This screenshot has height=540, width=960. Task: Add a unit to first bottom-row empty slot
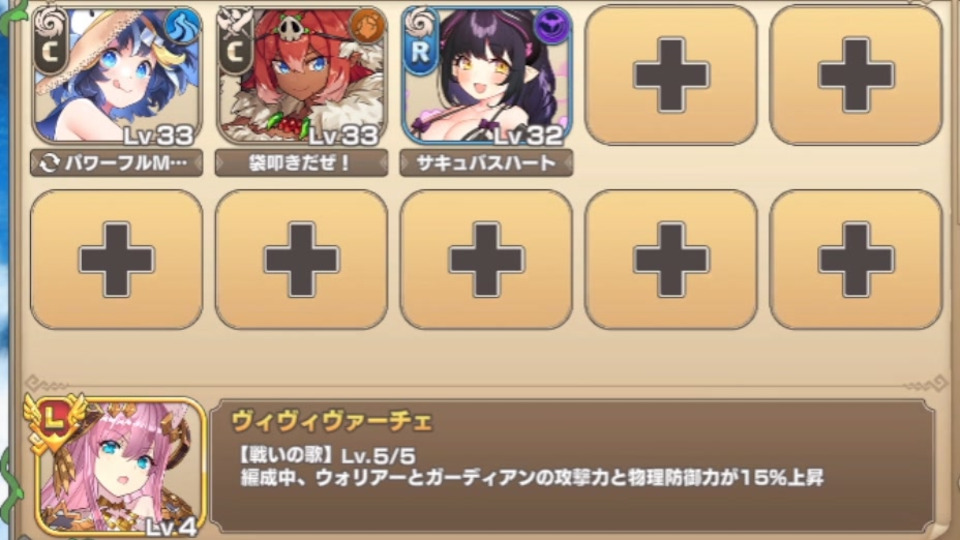(116, 260)
